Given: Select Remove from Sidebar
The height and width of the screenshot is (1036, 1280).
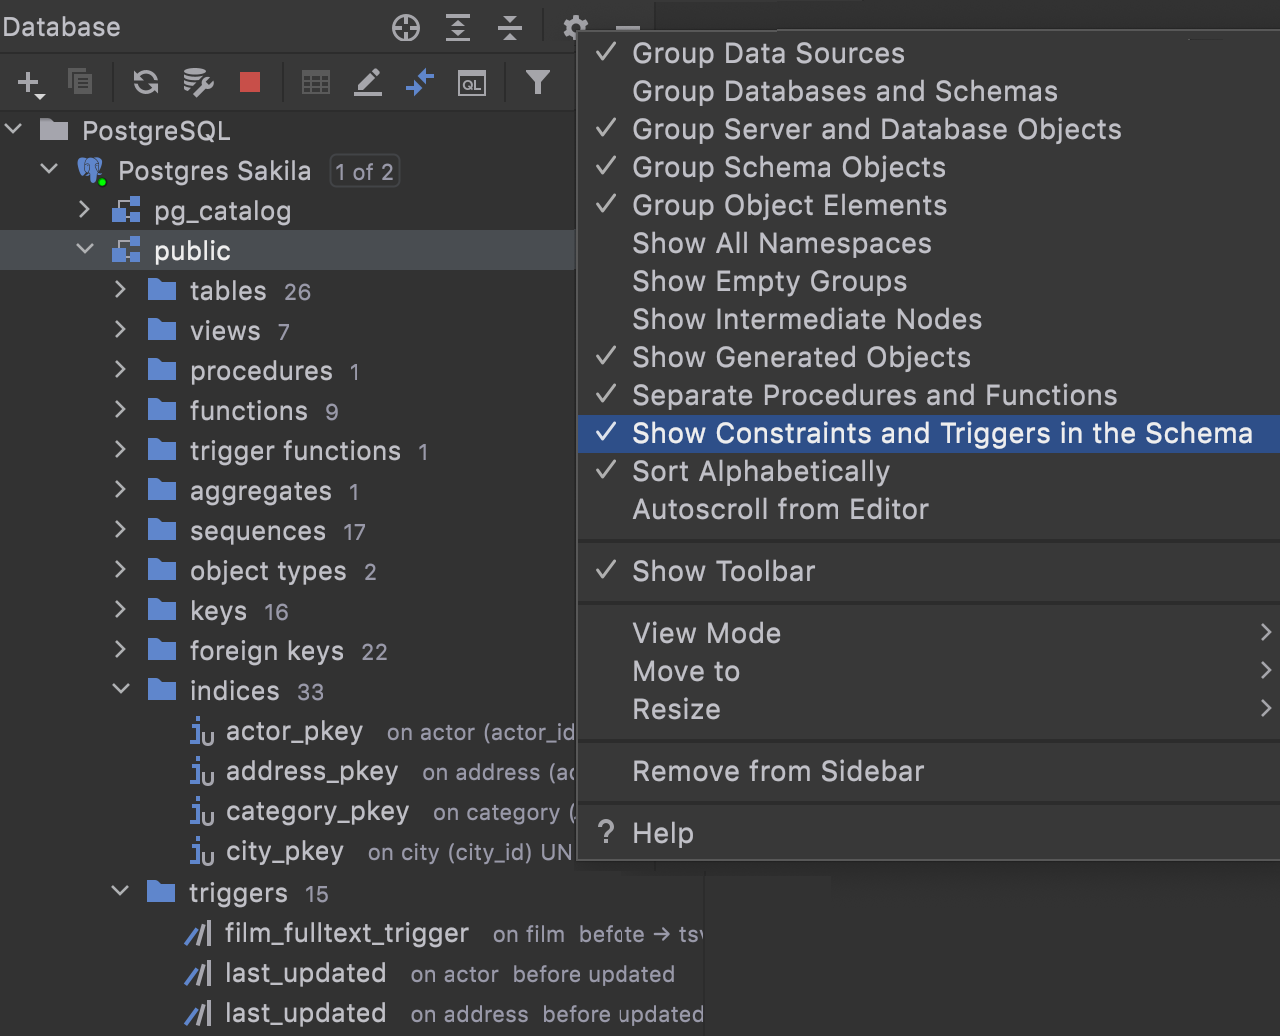Looking at the screenshot, I should (778, 771).
